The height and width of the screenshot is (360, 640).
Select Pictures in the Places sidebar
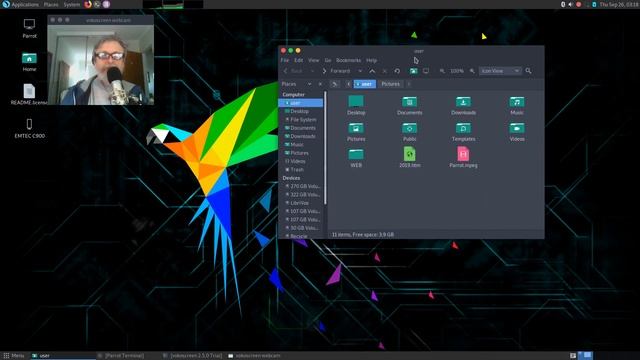301,153
